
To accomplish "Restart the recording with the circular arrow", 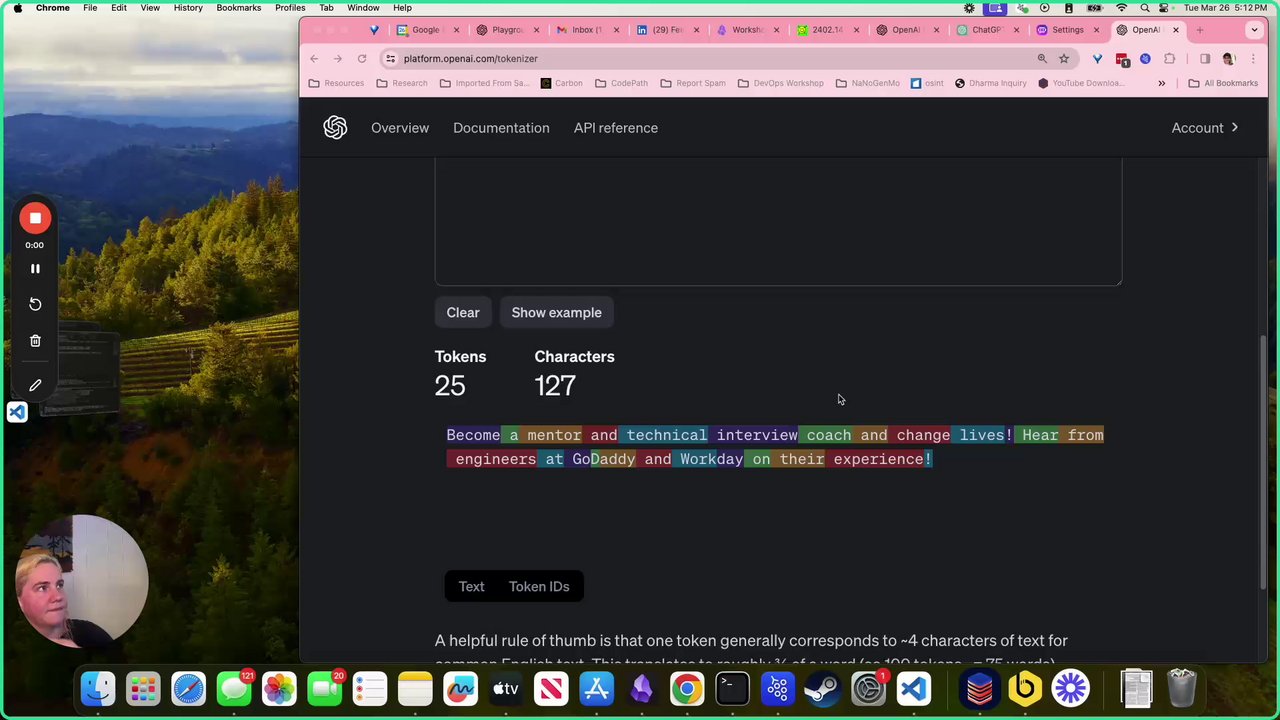I will [35, 304].
